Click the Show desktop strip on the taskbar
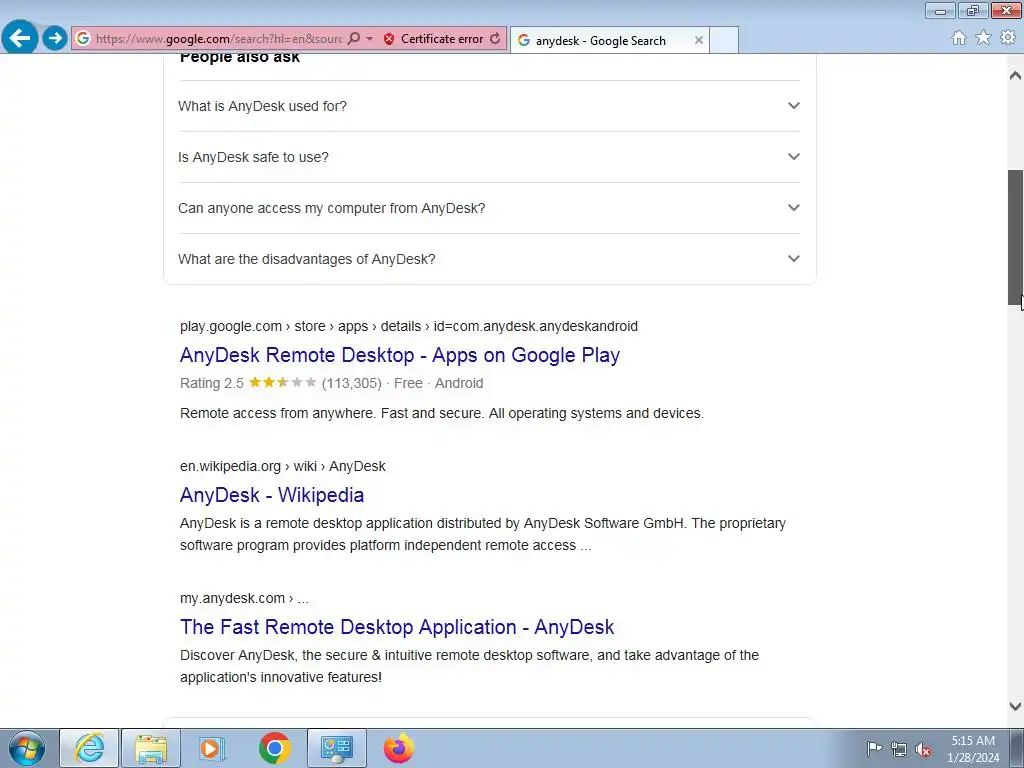 [x=1017, y=748]
